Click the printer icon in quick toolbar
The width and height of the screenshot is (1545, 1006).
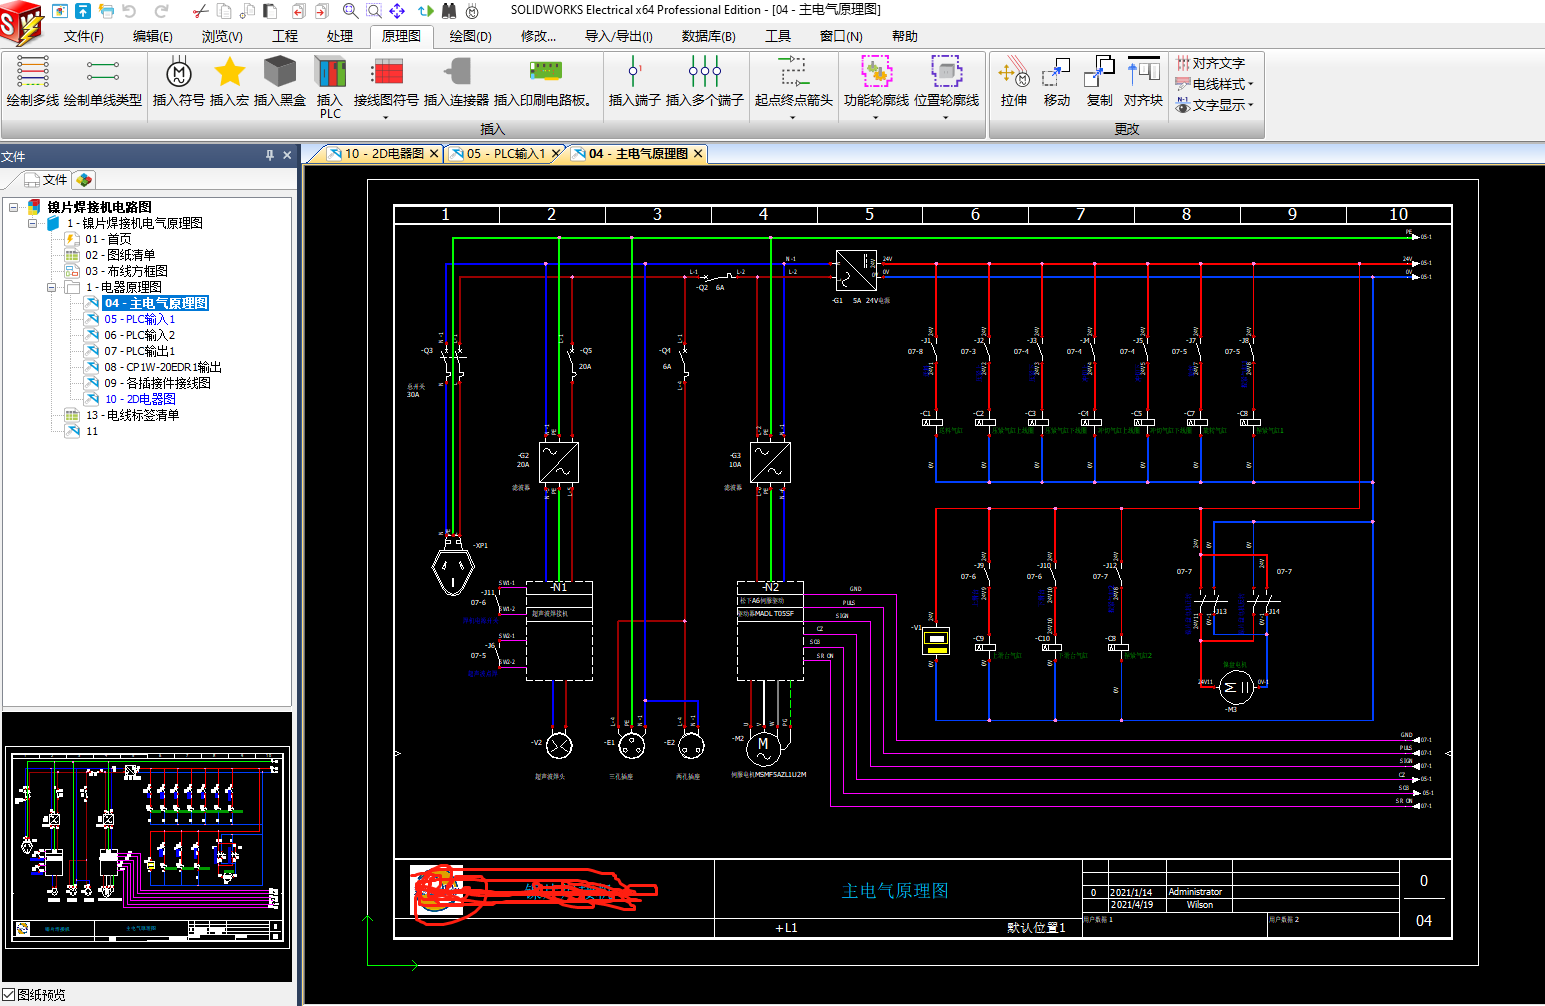[106, 11]
